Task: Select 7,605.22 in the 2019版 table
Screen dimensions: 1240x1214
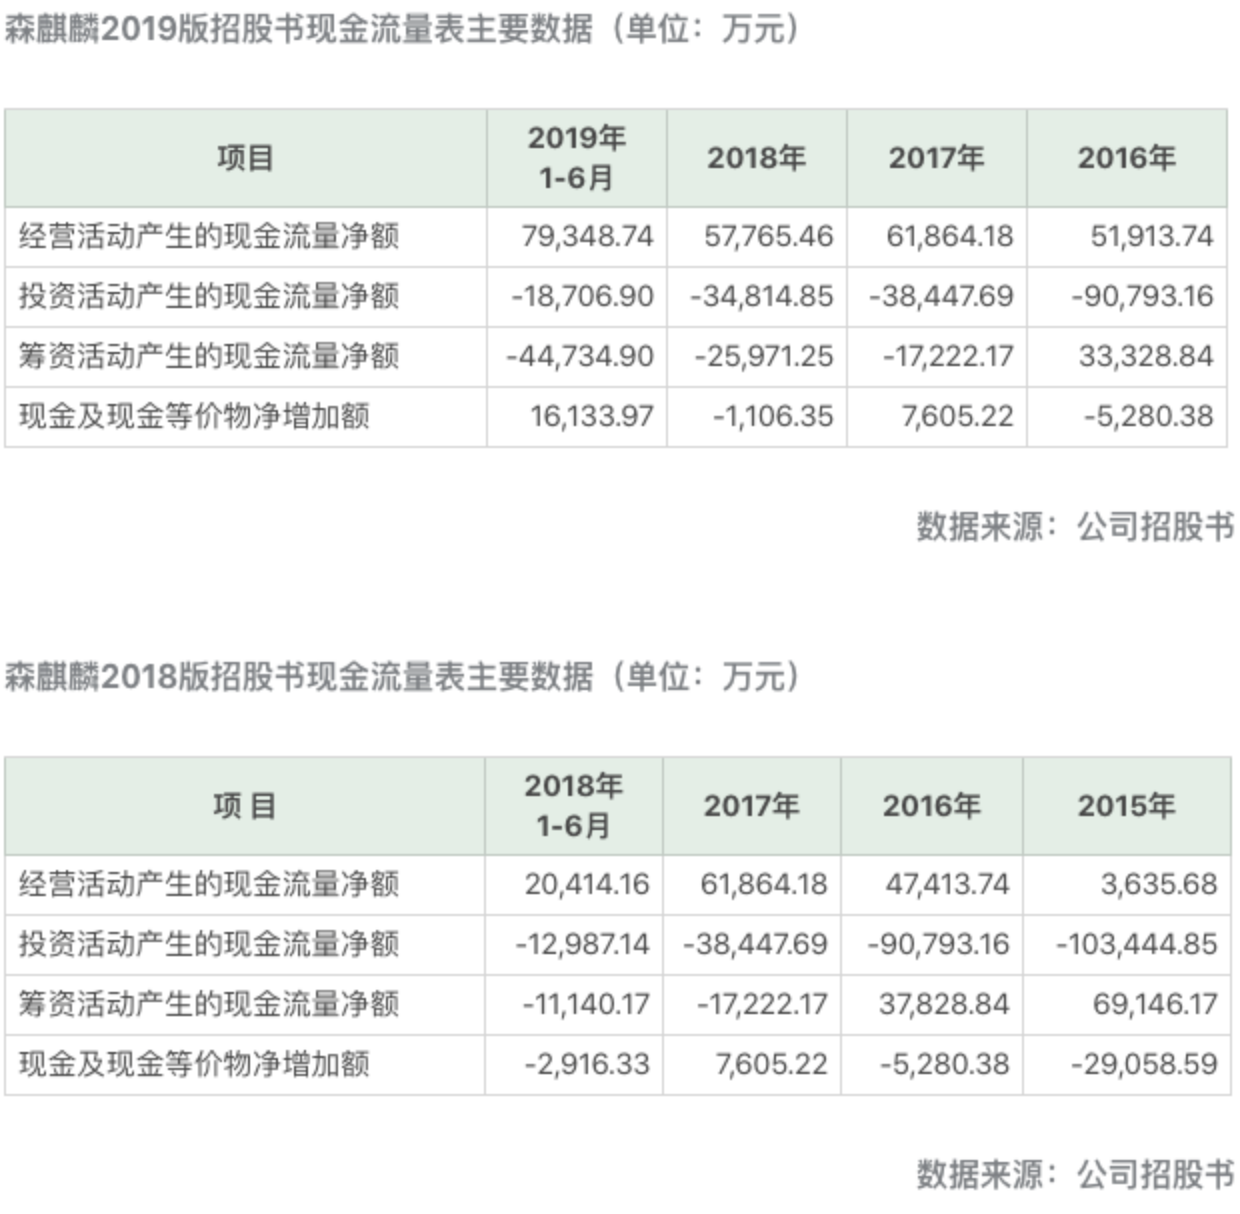Action: click(958, 416)
